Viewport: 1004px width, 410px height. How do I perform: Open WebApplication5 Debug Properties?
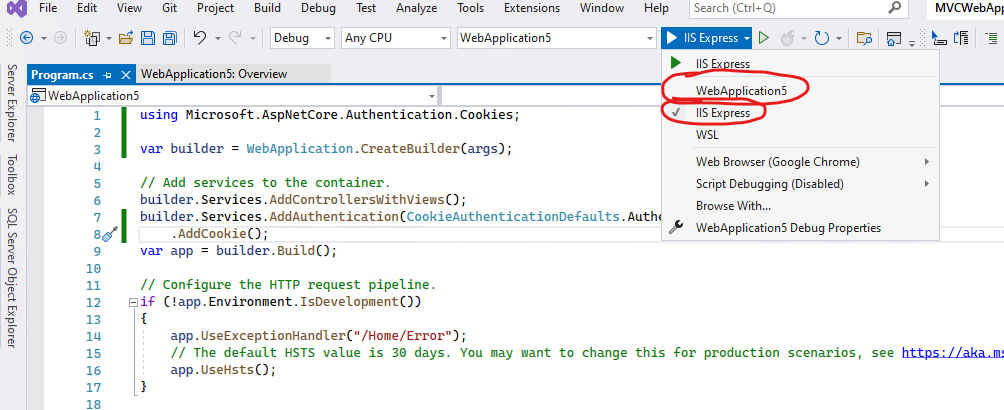(788, 228)
